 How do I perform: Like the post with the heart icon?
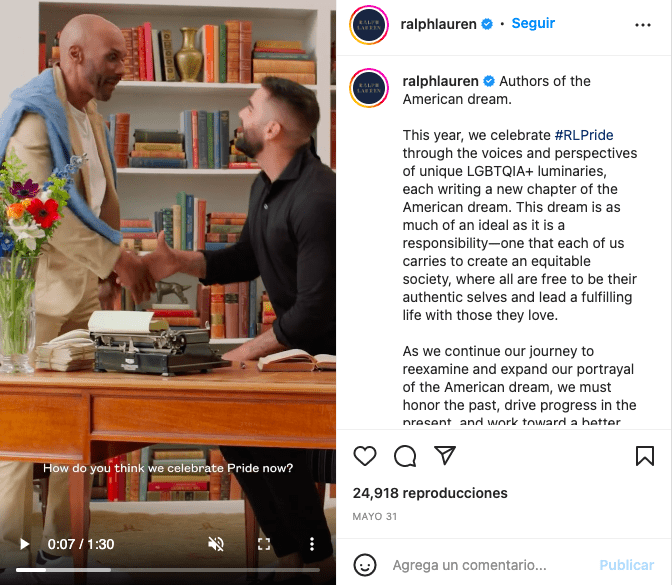click(x=365, y=456)
